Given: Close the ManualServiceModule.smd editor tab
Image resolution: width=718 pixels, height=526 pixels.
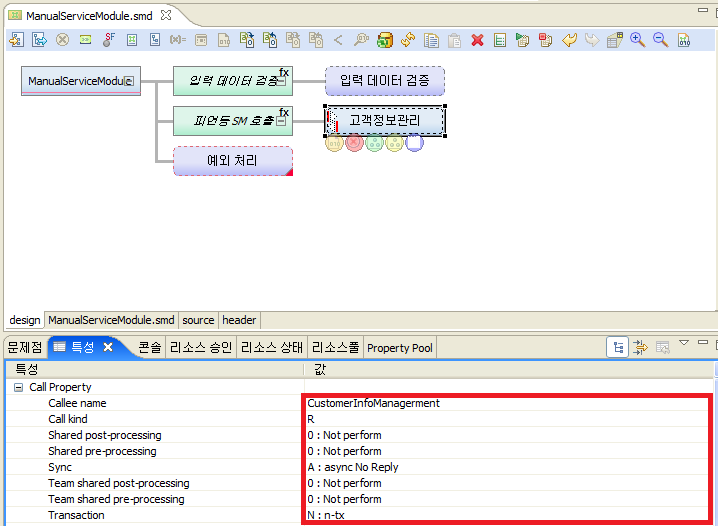Looking at the screenshot, I should (166, 15).
